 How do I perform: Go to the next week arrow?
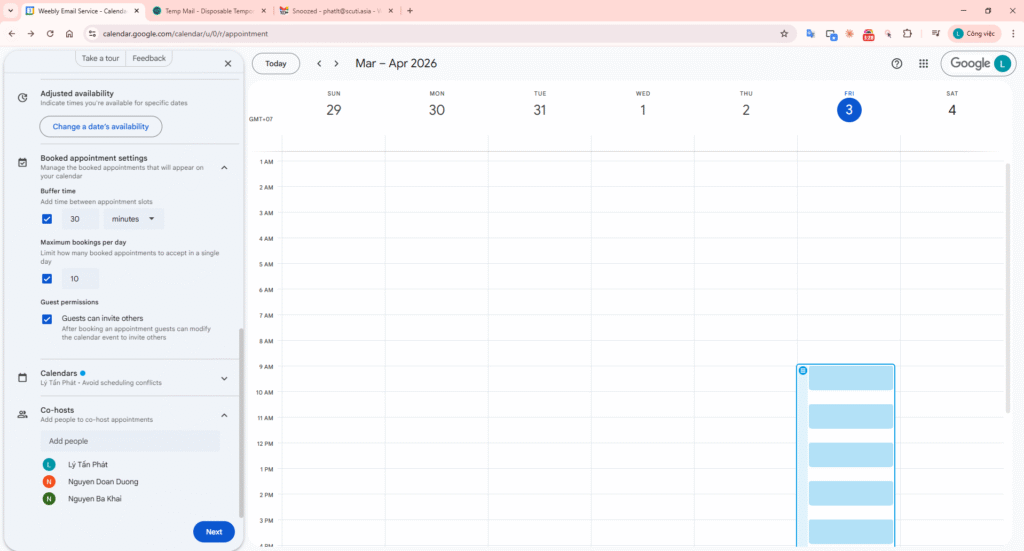tap(336, 64)
